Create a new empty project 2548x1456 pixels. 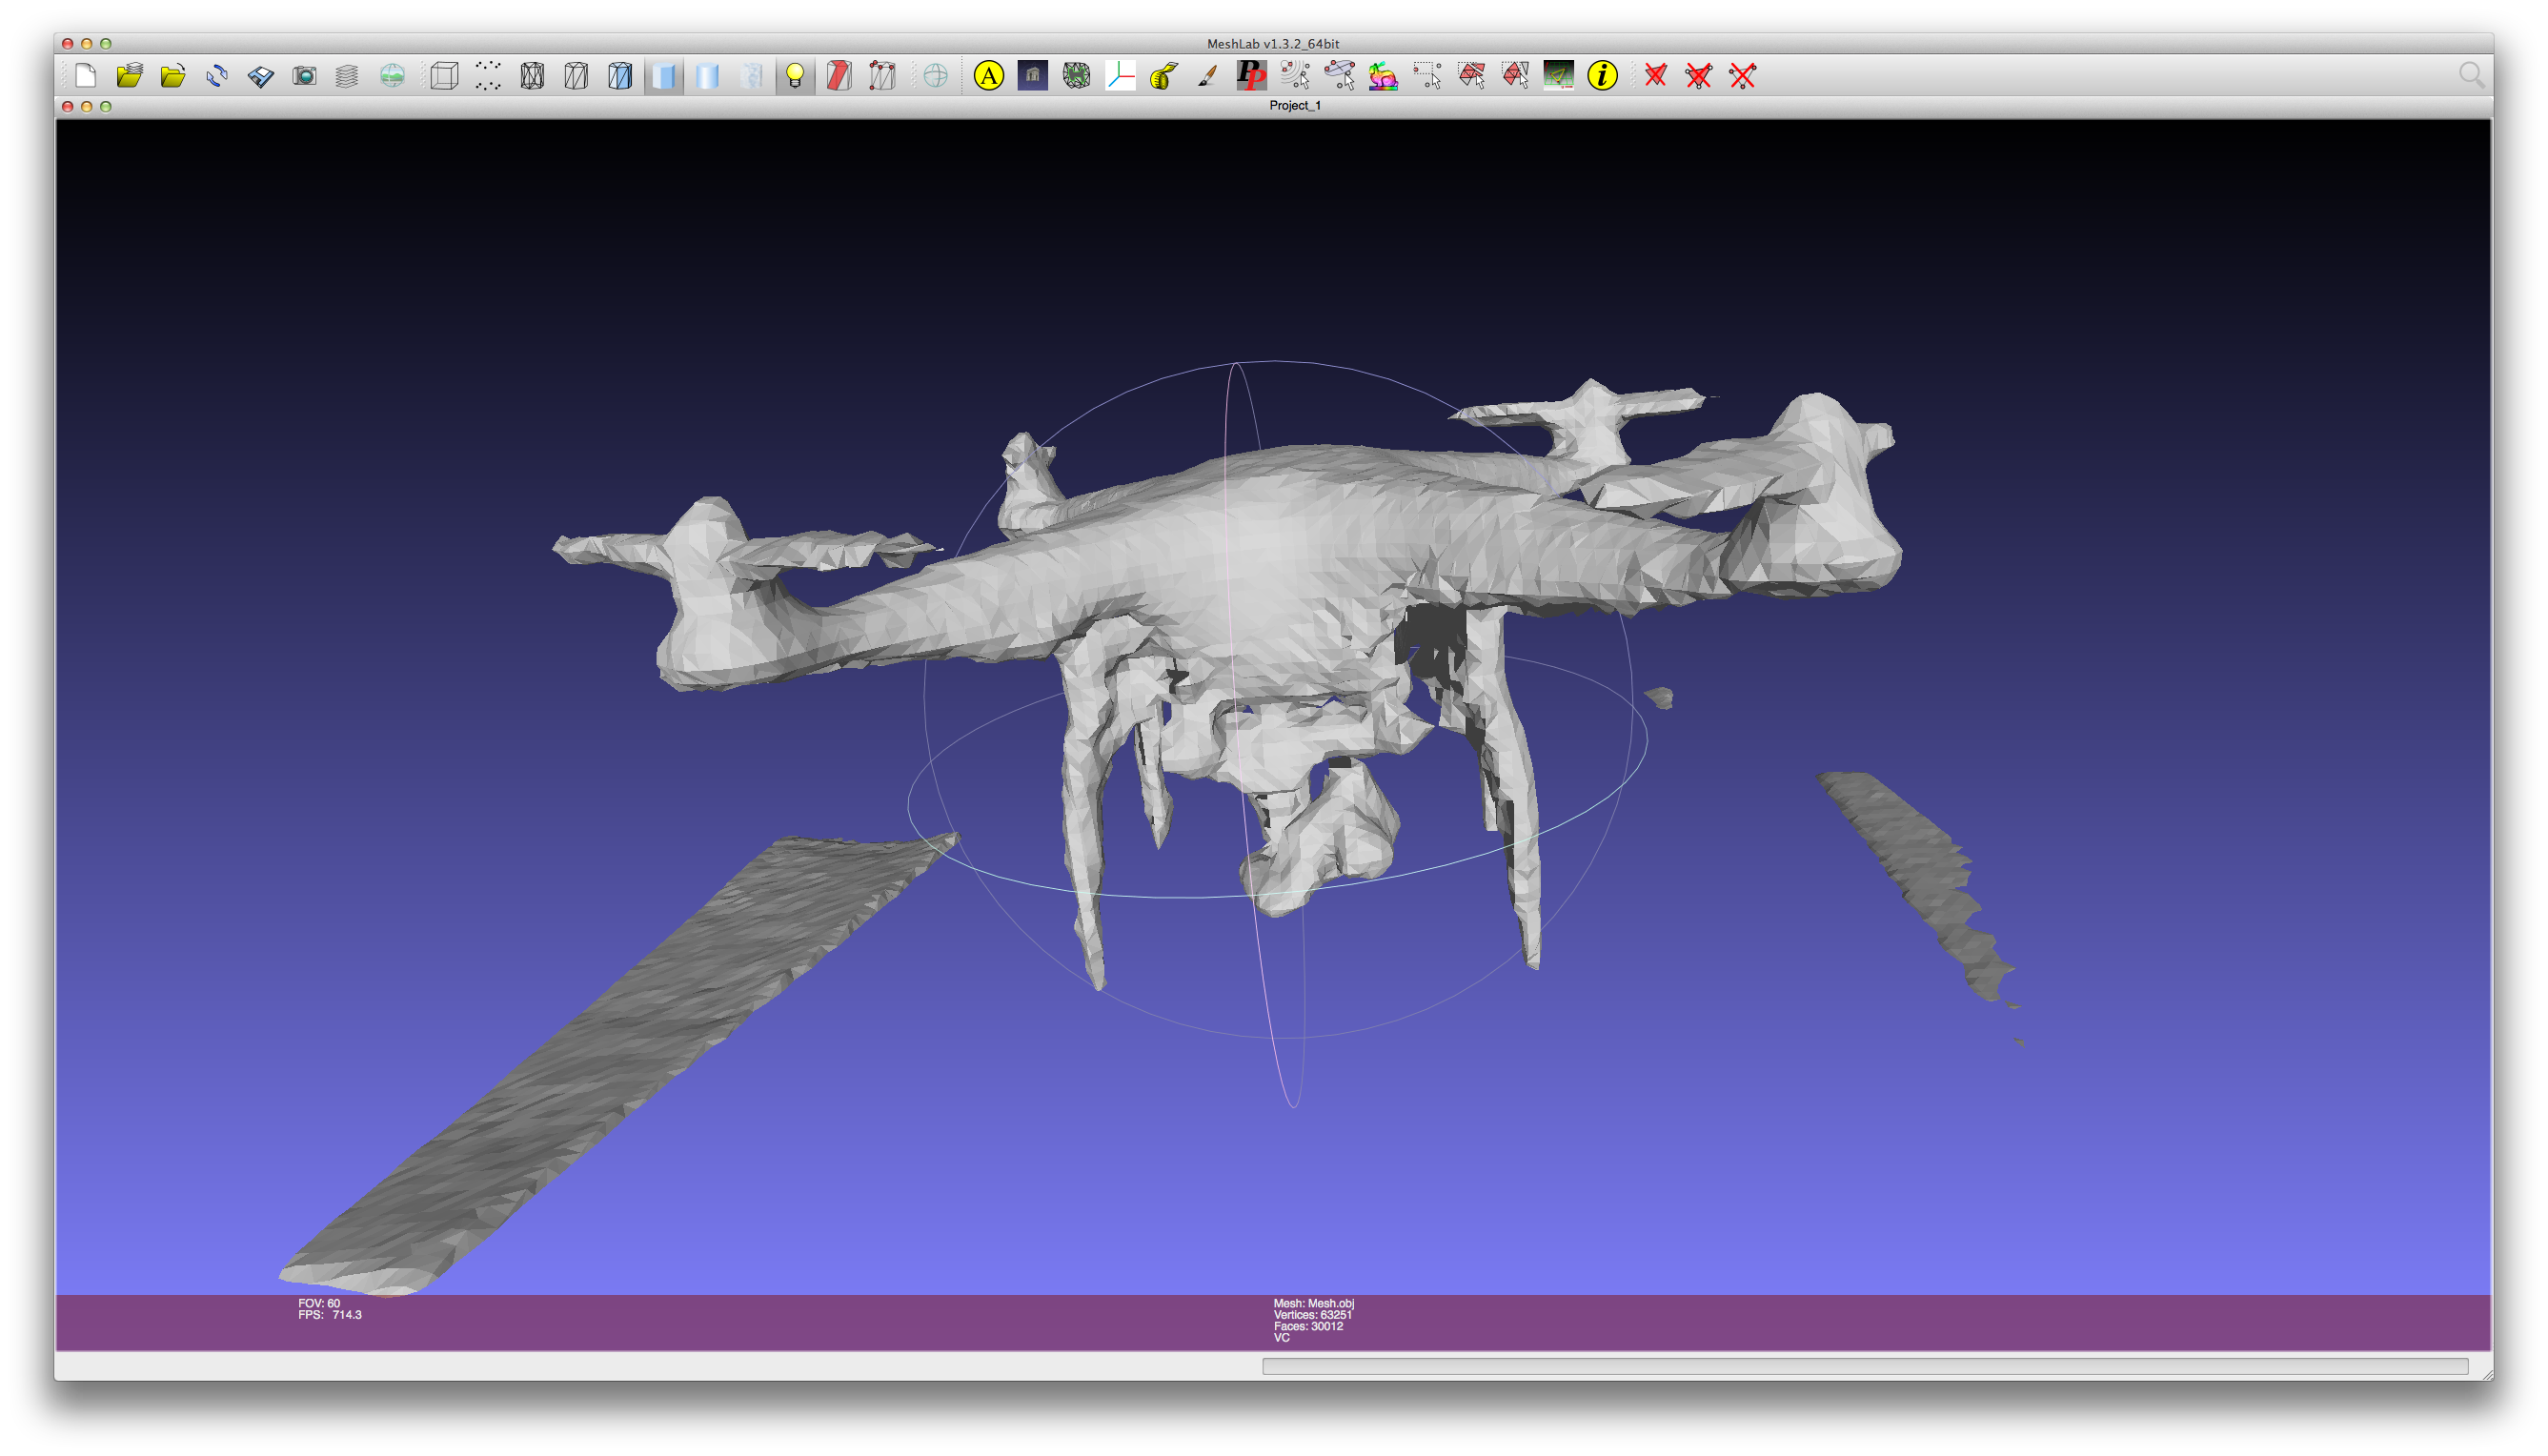86,76
